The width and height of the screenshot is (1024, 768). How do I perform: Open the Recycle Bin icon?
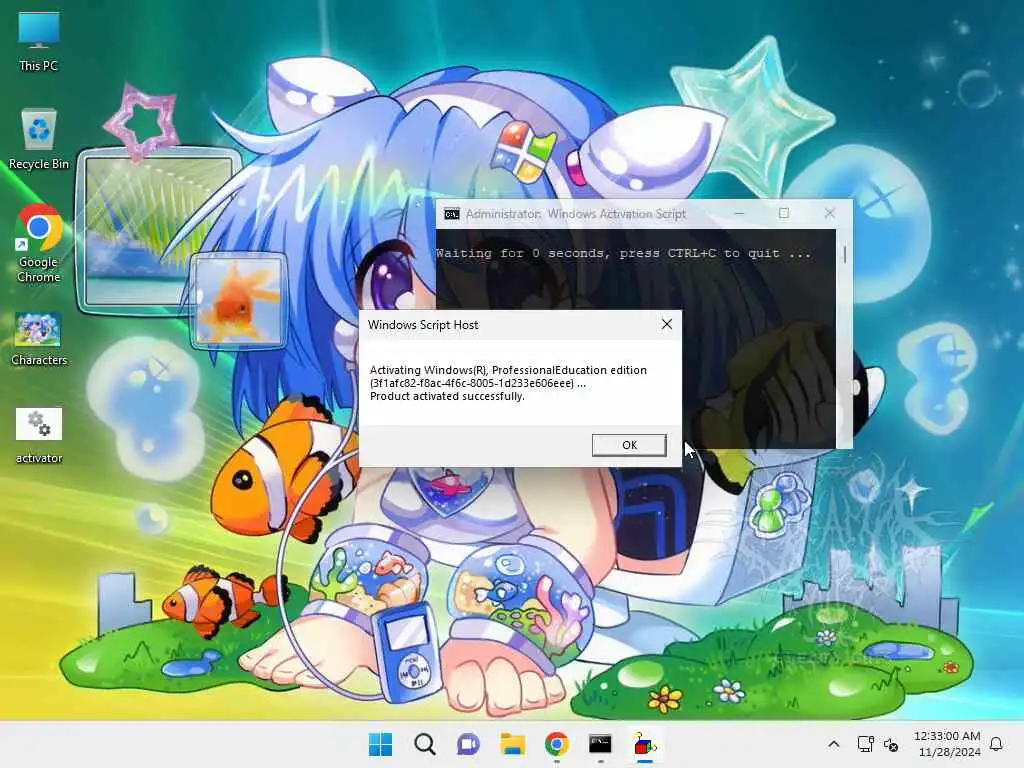pos(39,139)
